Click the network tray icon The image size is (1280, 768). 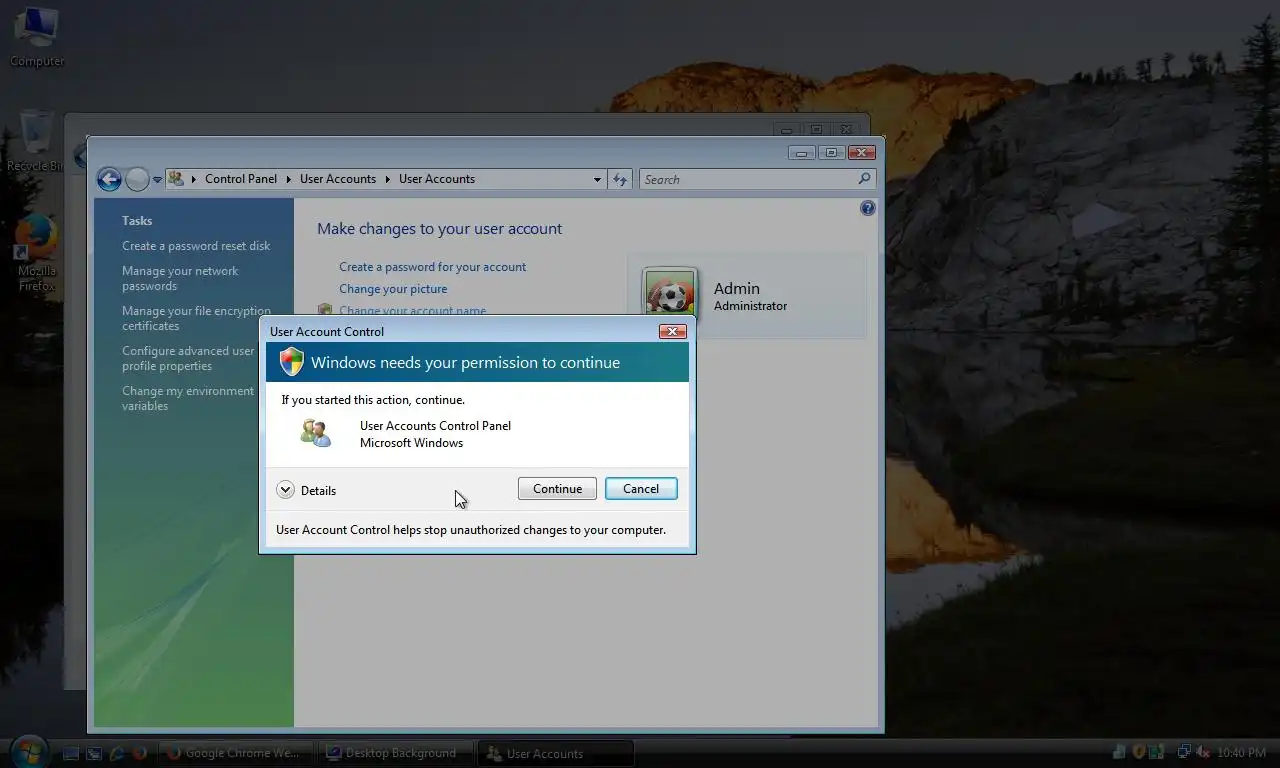pyautogui.click(x=1184, y=752)
